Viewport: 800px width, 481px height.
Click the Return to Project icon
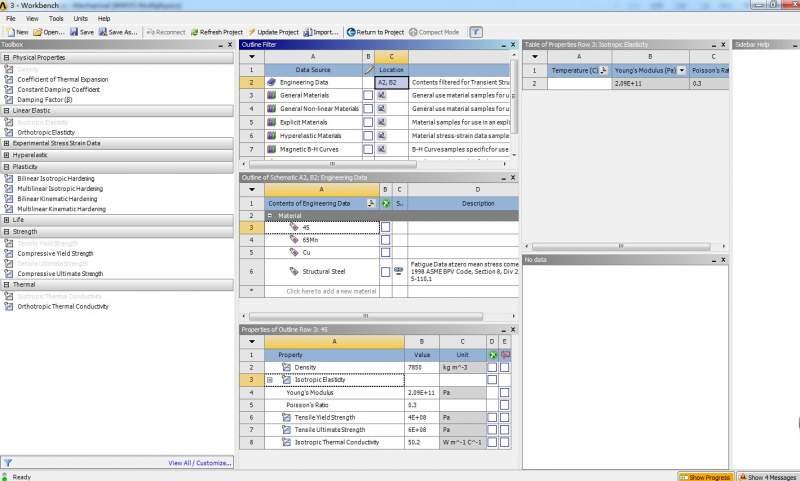coord(351,32)
